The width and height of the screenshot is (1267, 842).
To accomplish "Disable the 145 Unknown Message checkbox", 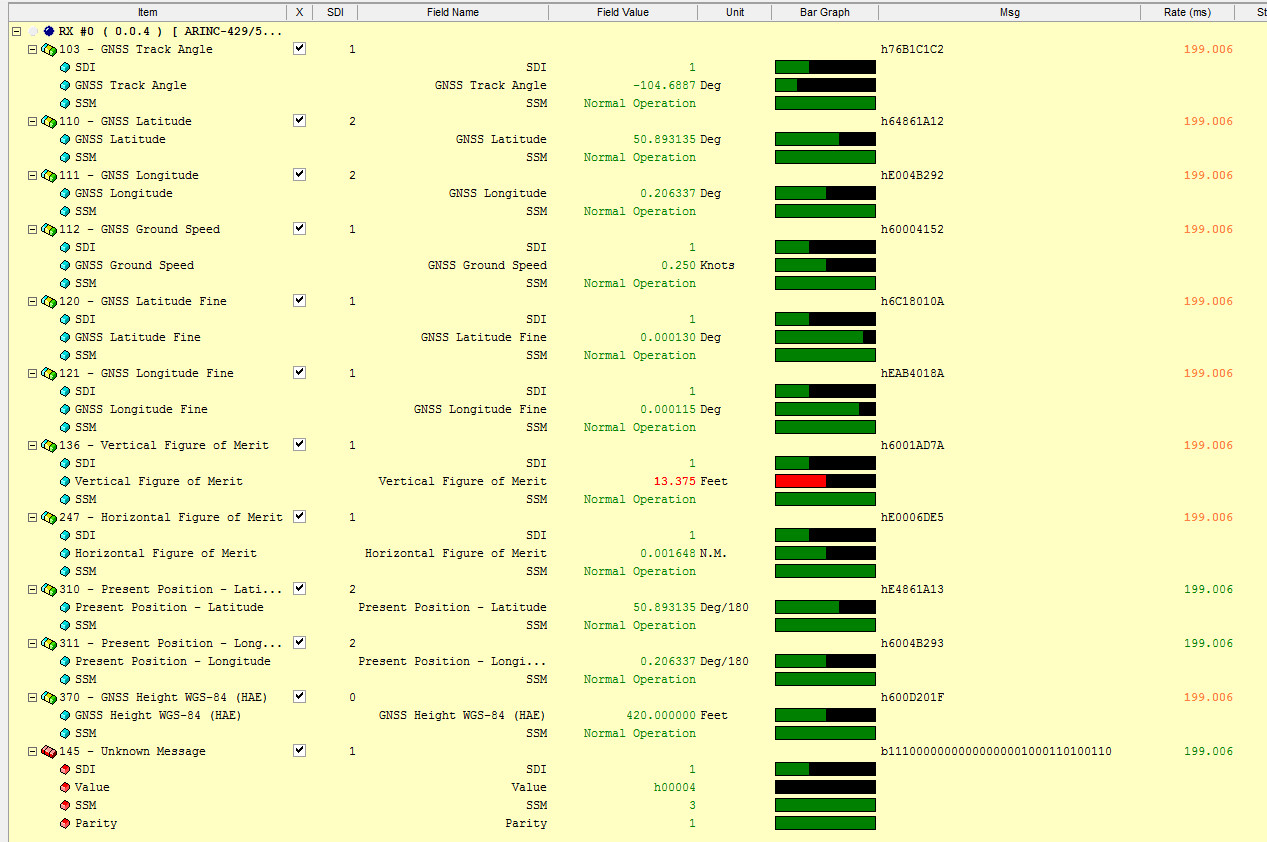I will pyautogui.click(x=299, y=750).
